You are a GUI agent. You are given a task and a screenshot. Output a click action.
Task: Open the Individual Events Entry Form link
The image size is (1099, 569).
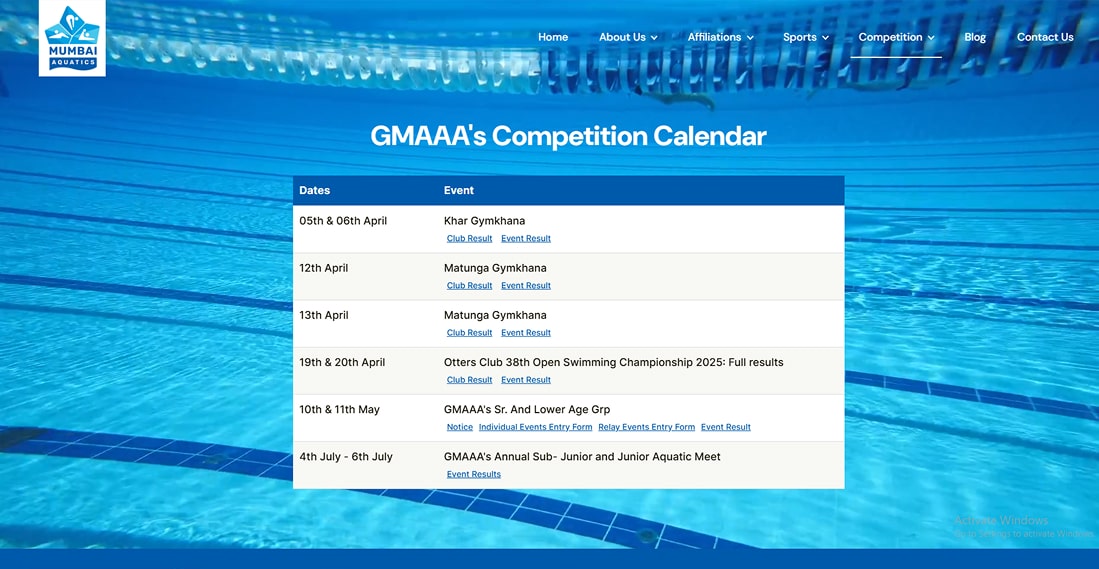(535, 427)
